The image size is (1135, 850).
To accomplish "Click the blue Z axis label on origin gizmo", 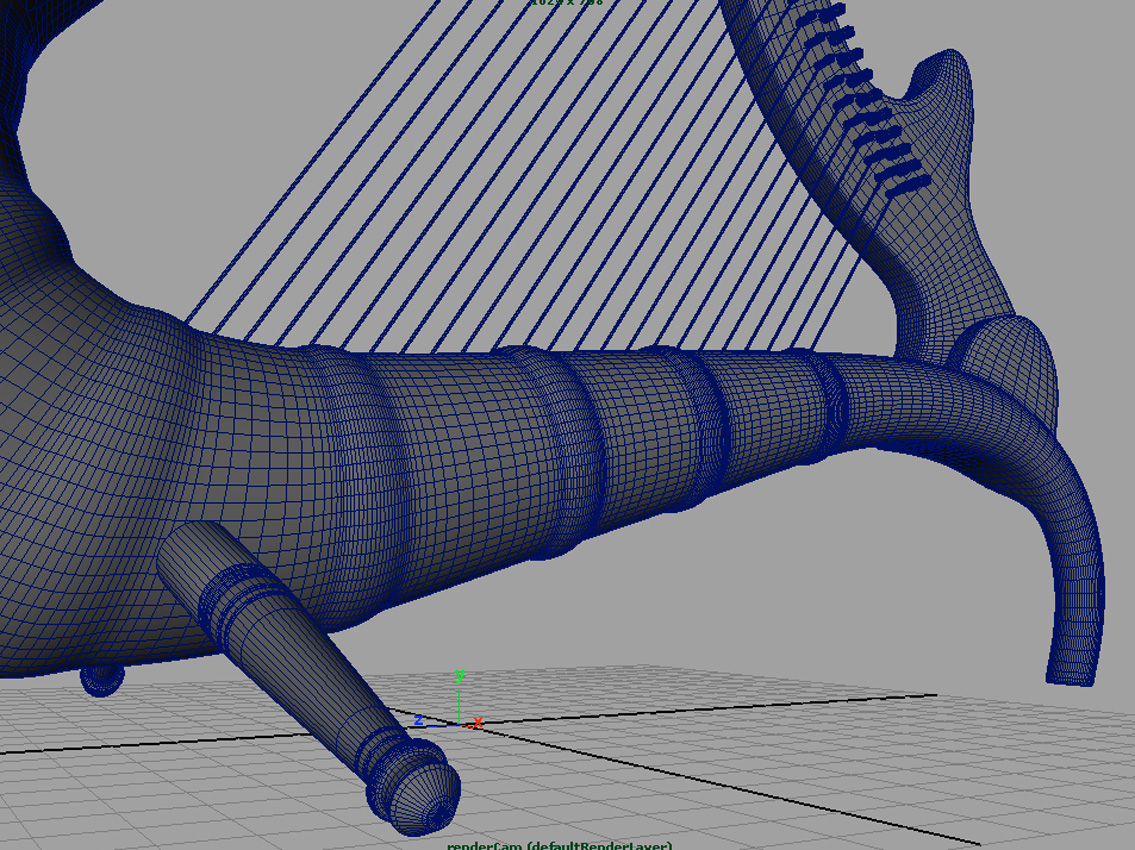I will [418, 720].
